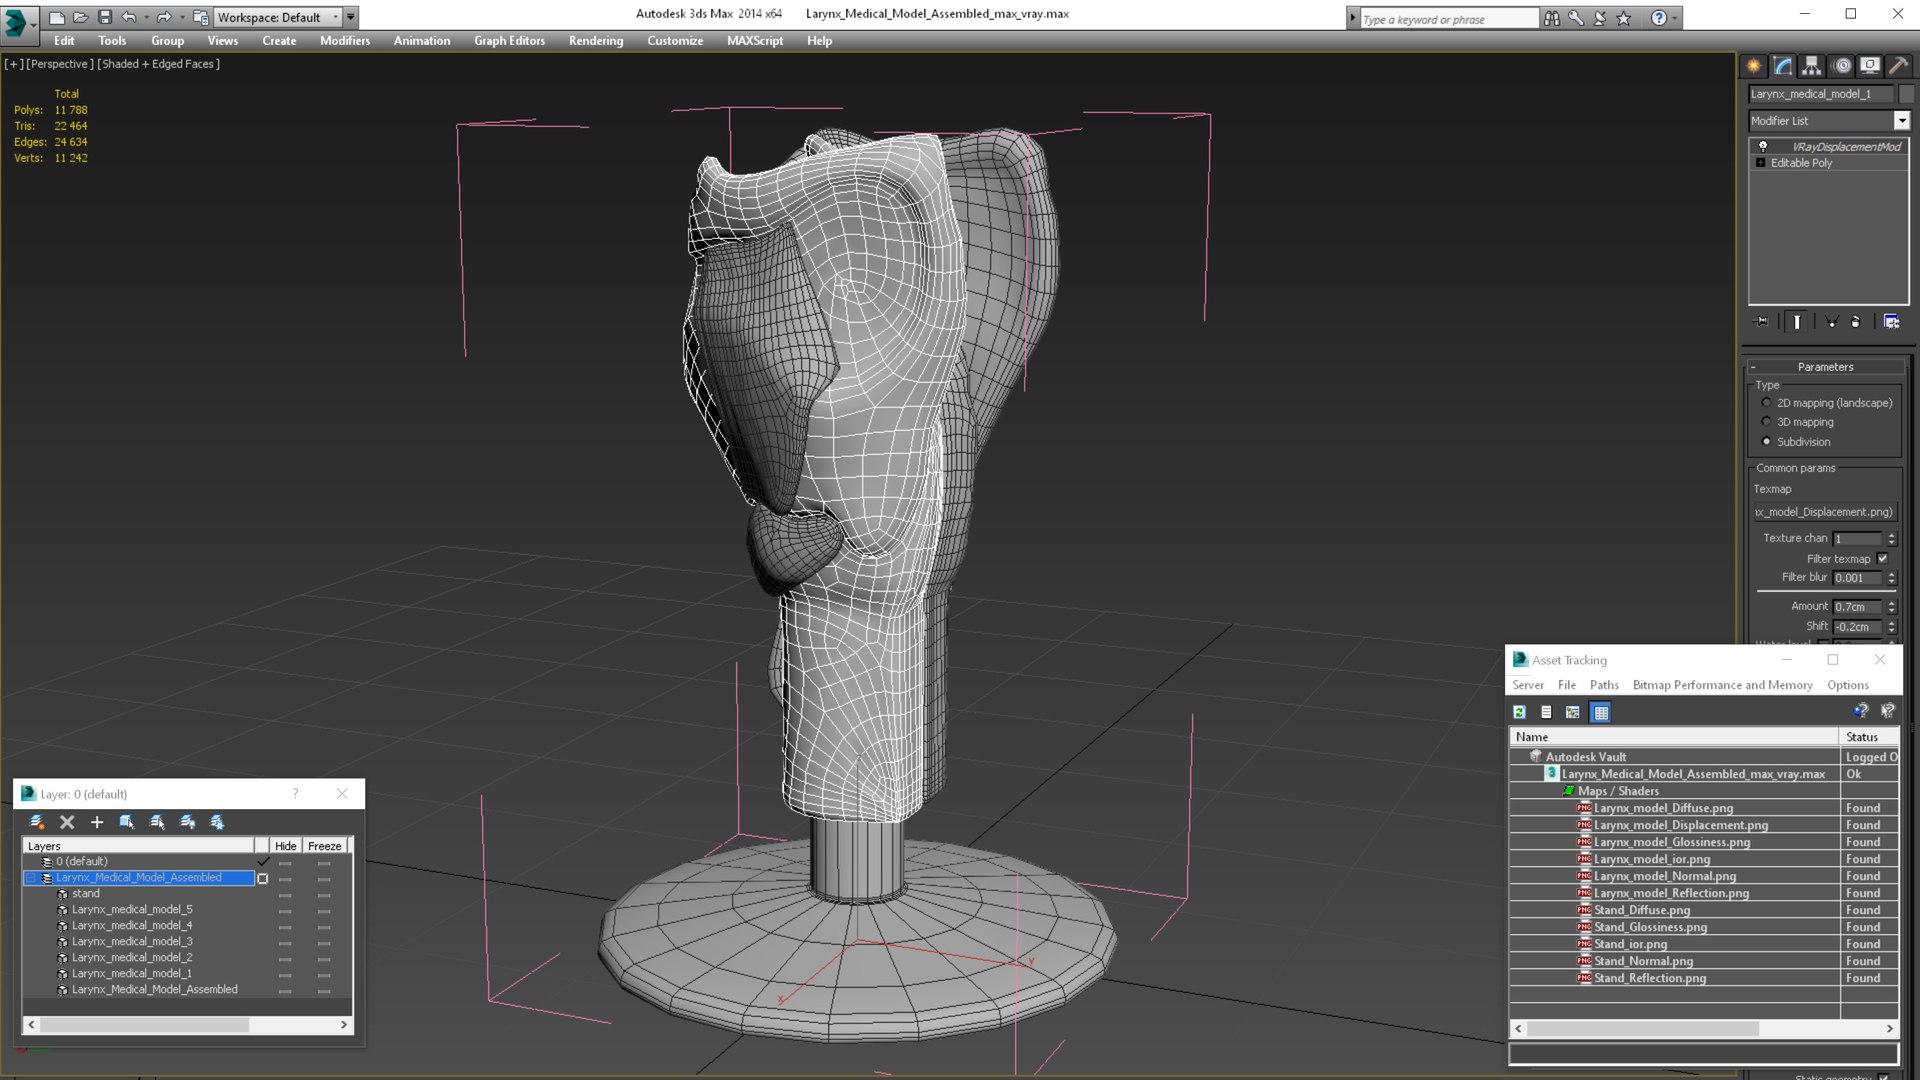The width and height of the screenshot is (1920, 1080).
Task: Collapse the Larynx_Medical_Model_Assembled layer tree
Action: [x=31, y=878]
